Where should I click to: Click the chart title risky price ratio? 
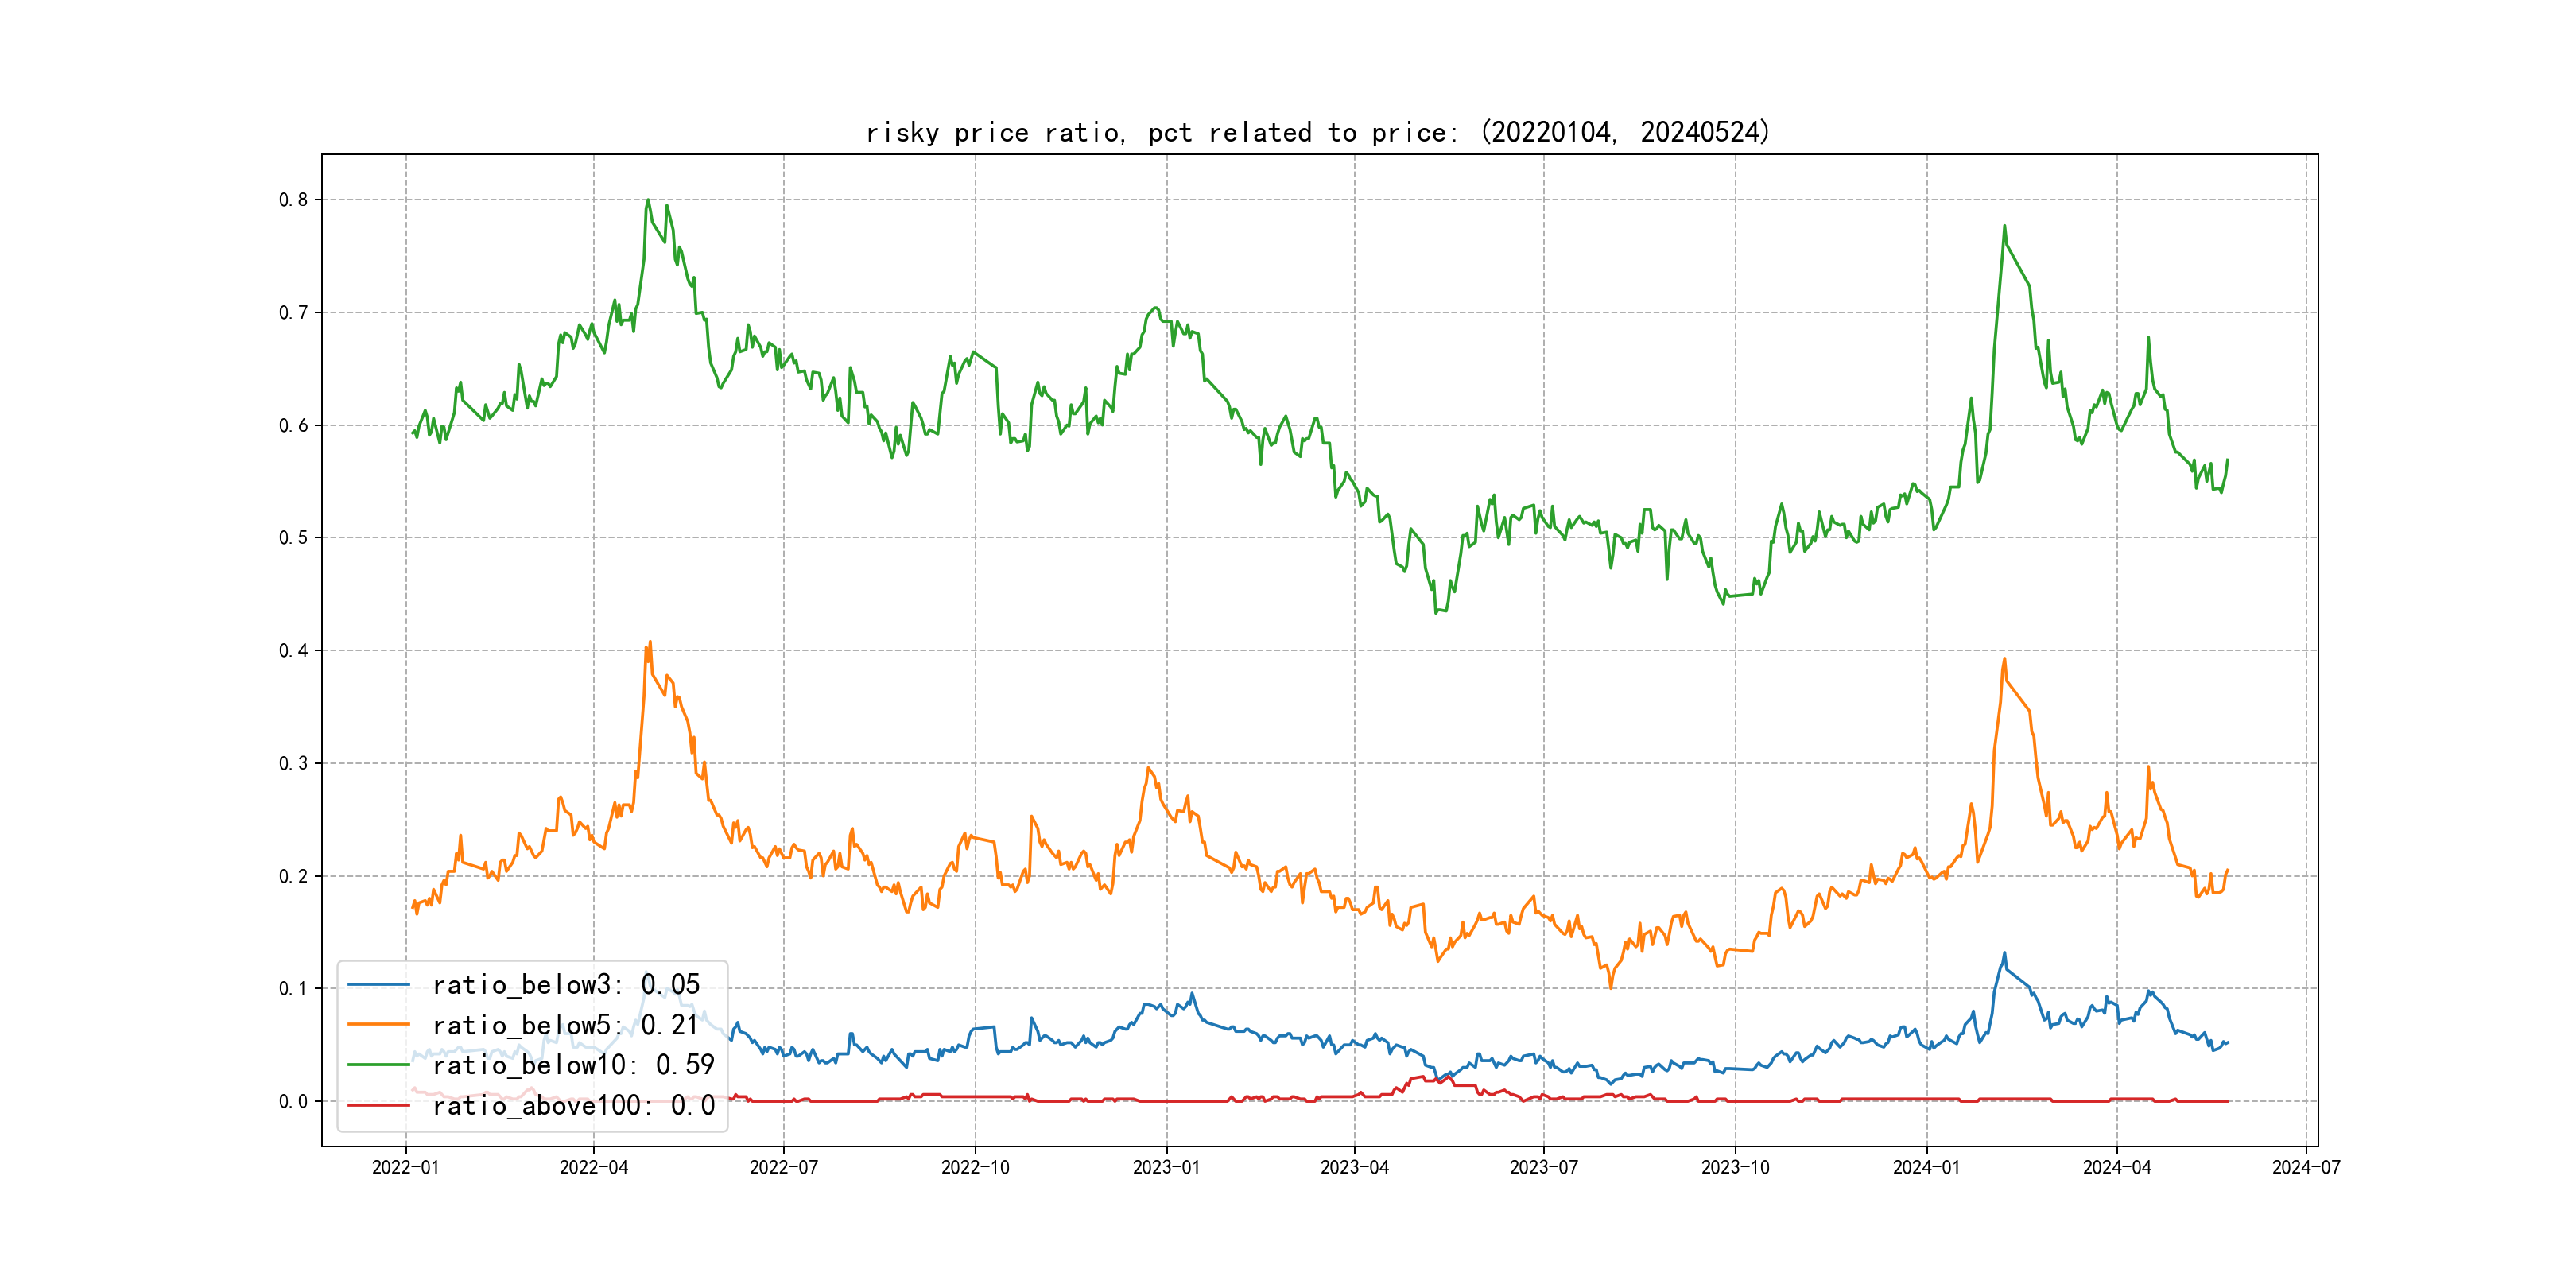[1317, 132]
